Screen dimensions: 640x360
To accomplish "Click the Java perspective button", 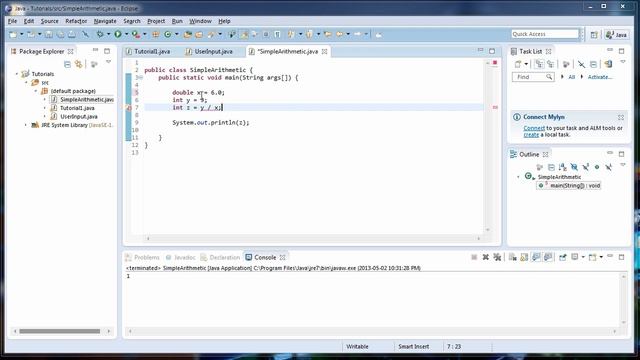I will 617,35.
